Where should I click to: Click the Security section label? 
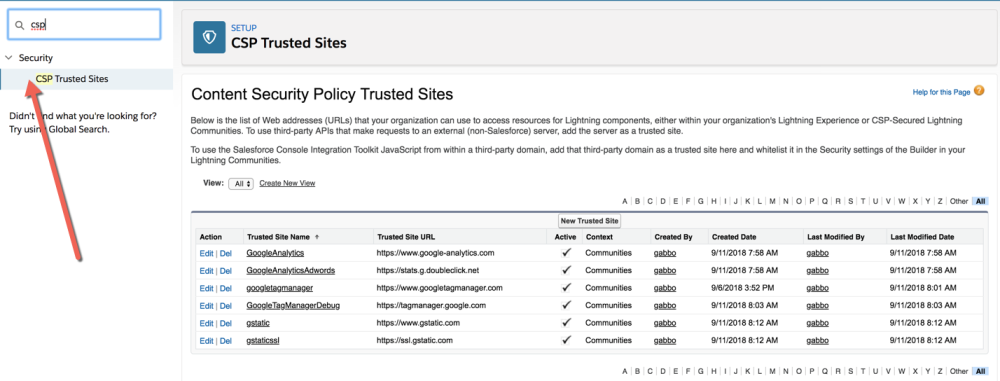[36, 57]
